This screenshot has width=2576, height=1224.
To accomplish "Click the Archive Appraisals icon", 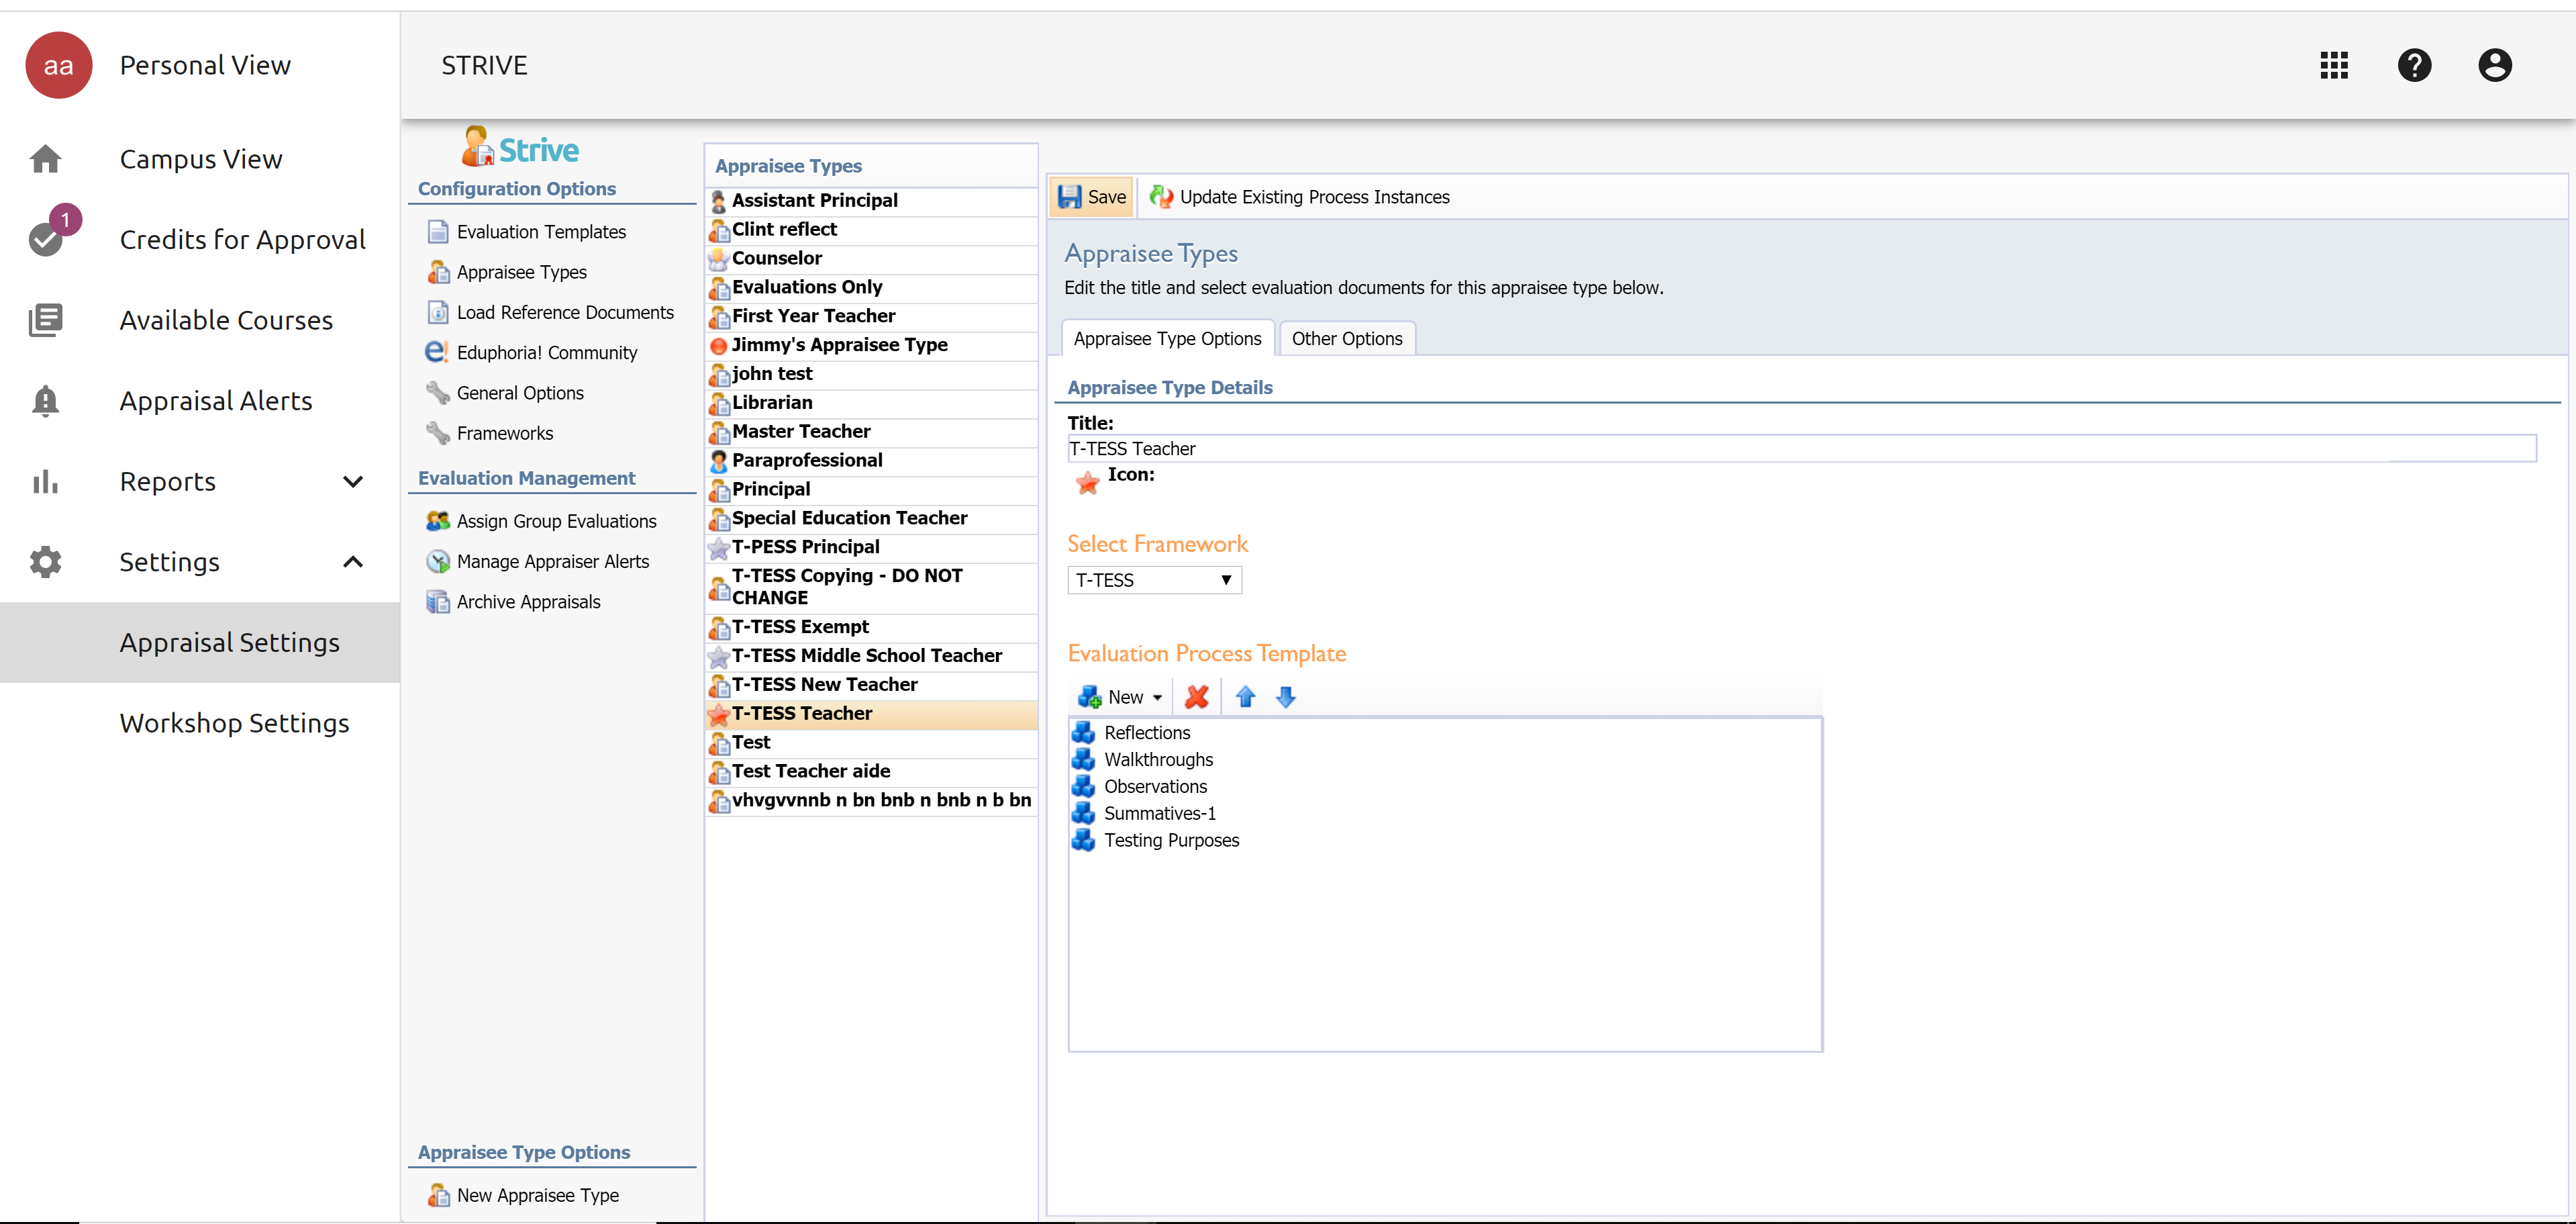I will pyautogui.click(x=438, y=602).
